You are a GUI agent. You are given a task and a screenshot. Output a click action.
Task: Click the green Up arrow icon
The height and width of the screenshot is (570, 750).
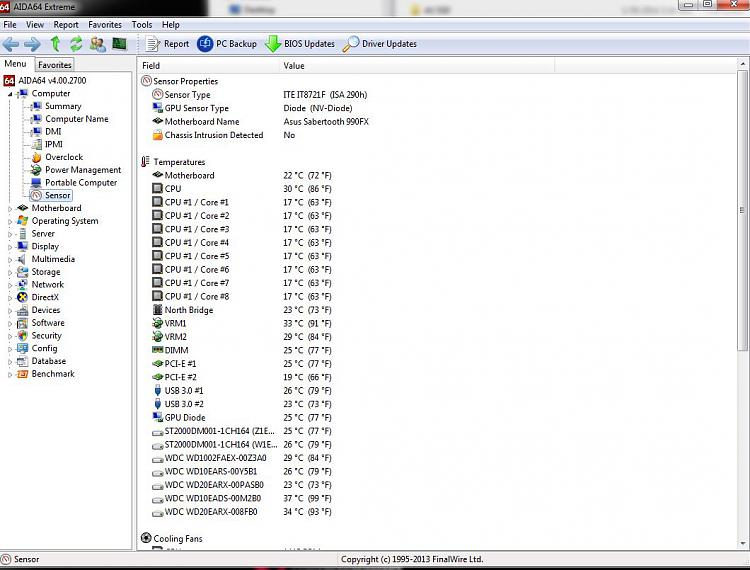pyautogui.click(x=55, y=44)
